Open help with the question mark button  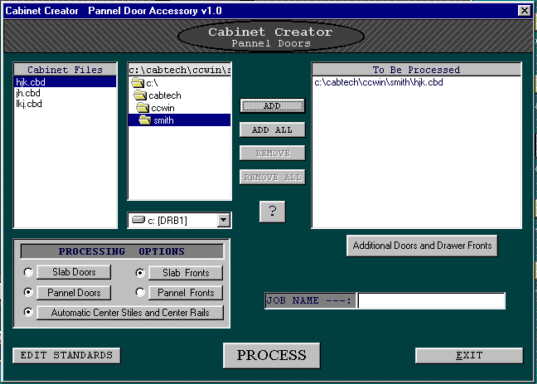[272, 211]
